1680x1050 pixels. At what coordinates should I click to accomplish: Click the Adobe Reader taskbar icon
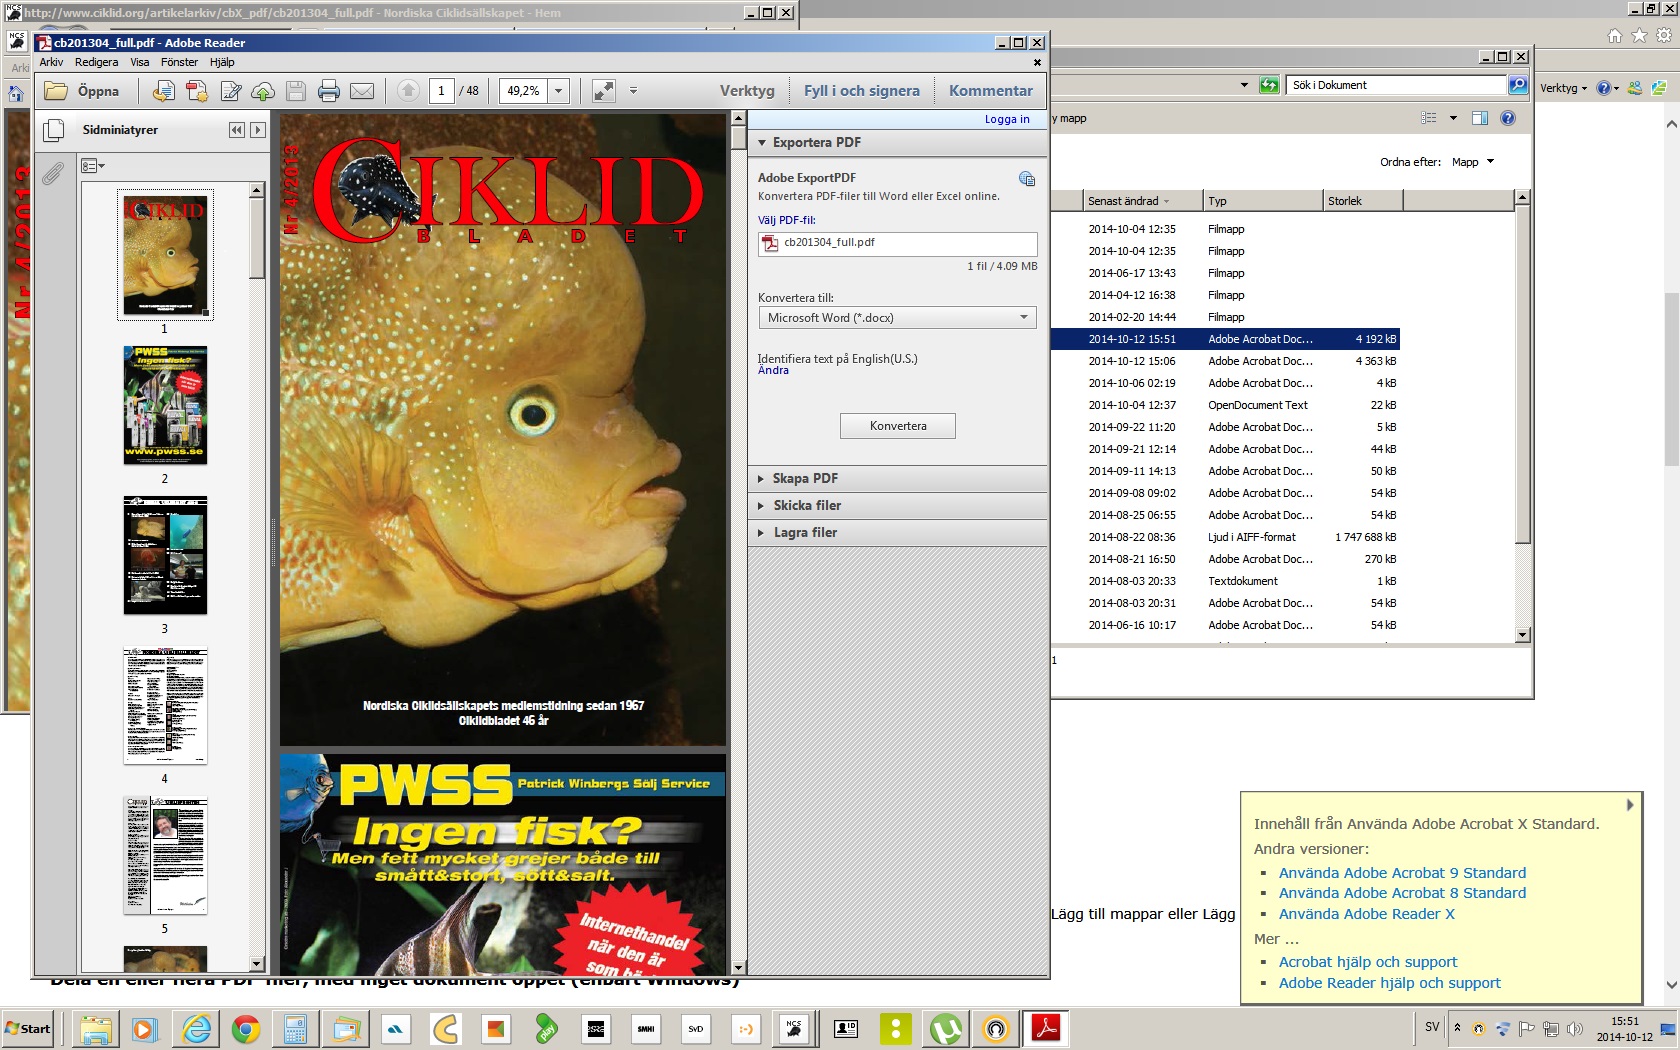click(1046, 1028)
